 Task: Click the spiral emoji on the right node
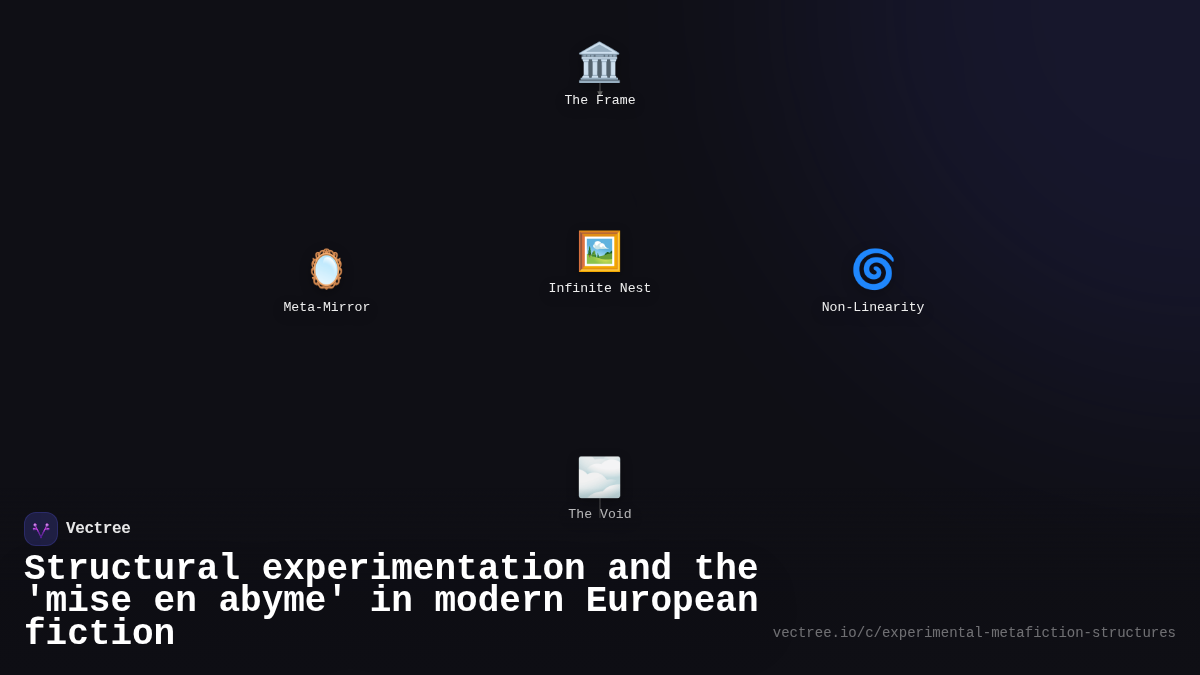(873, 269)
